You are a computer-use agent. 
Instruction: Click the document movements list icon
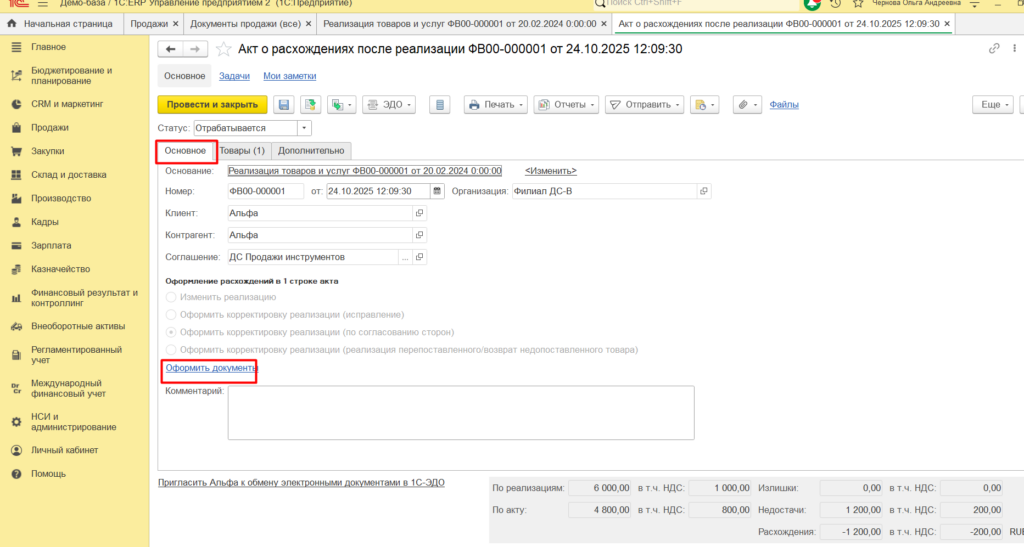tap(440, 104)
